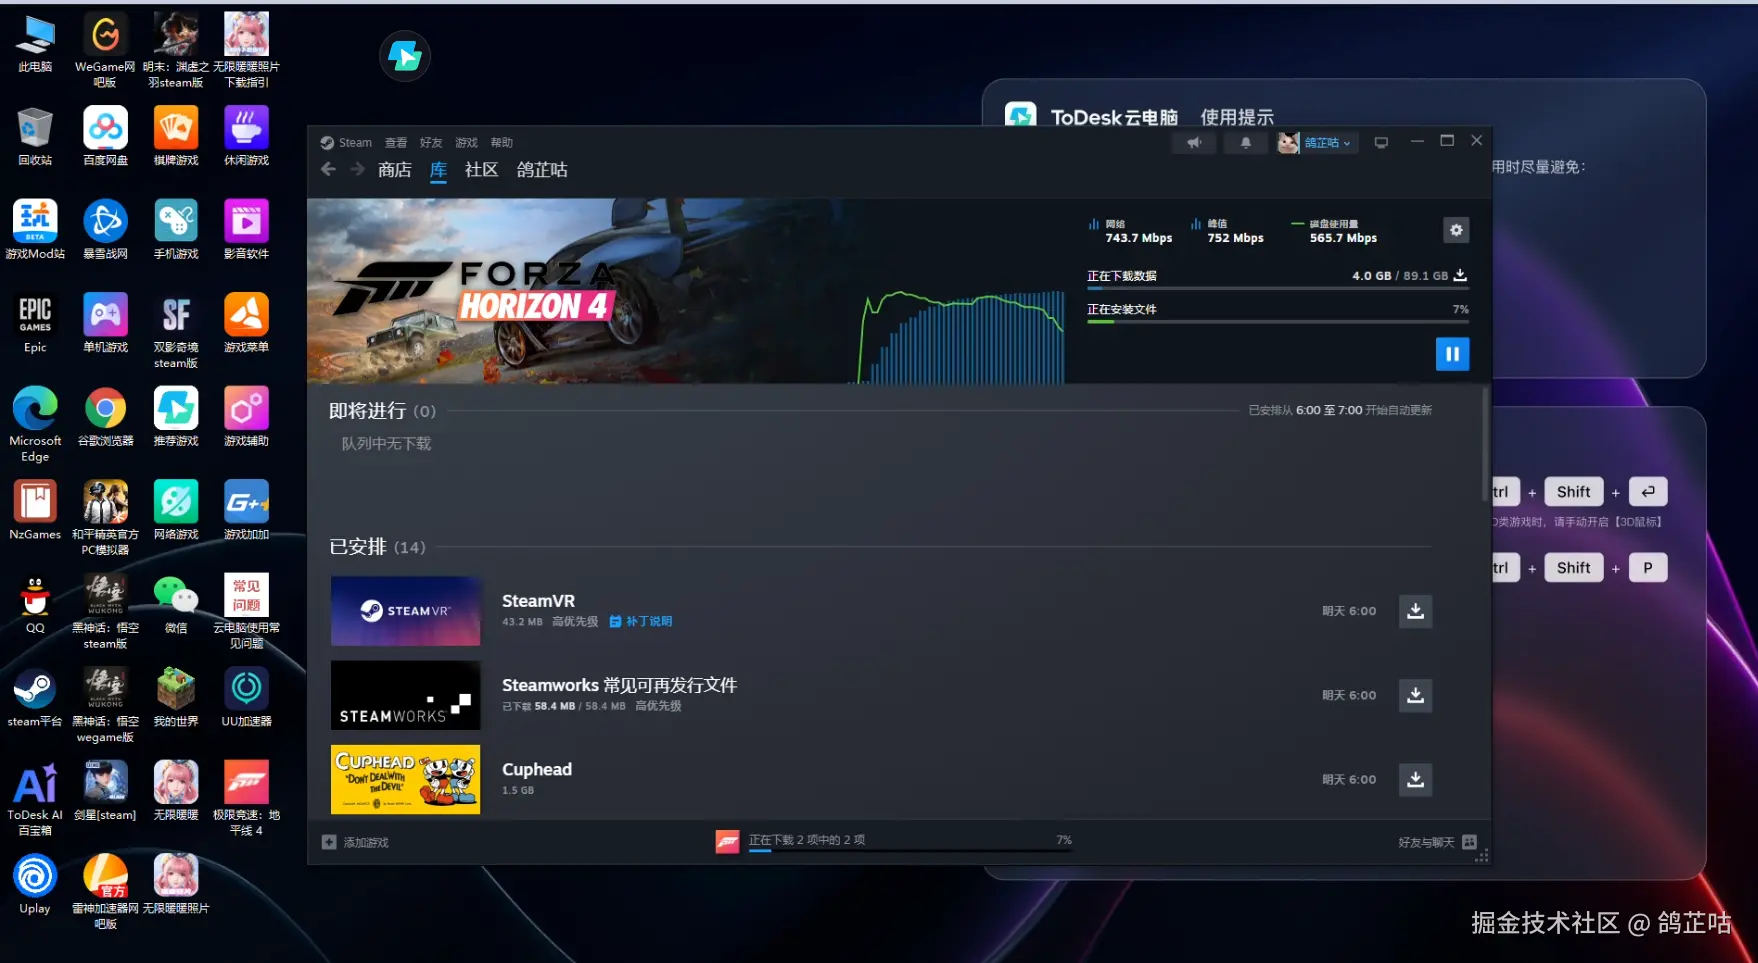Open the 好友 menu
1758x963 pixels.
click(431, 143)
